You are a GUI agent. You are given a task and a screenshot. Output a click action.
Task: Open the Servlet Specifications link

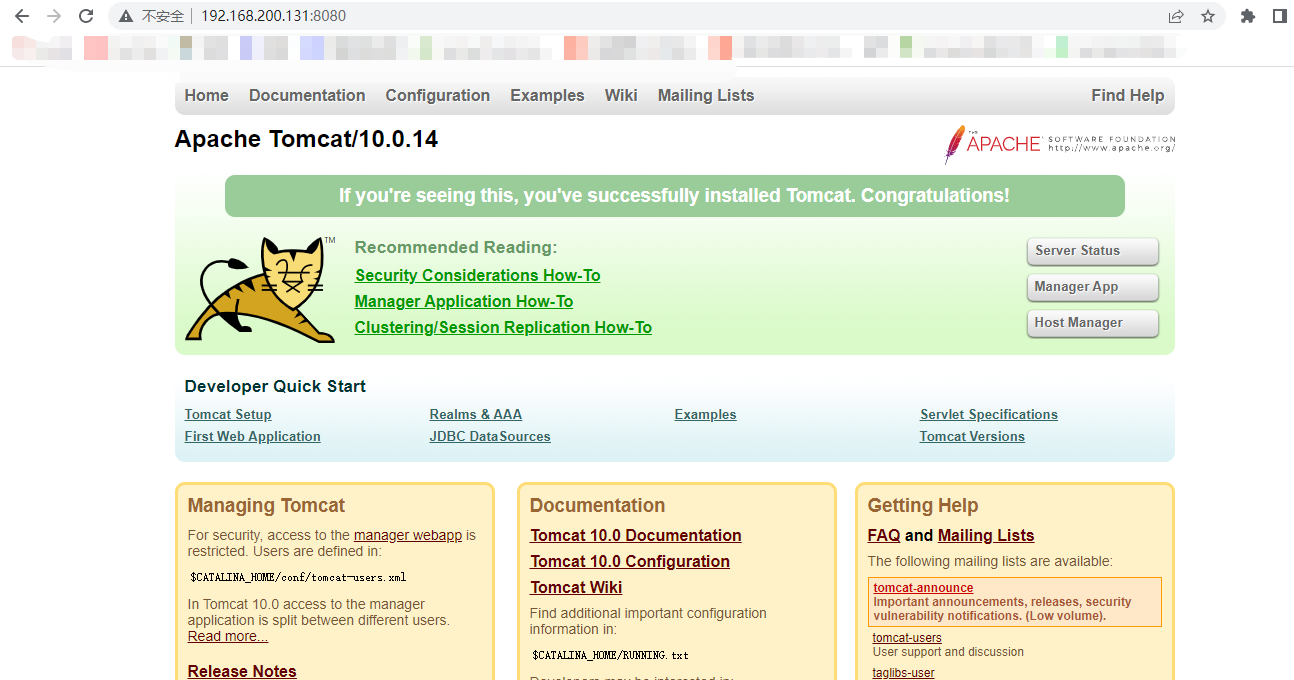pyautogui.click(x=989, y=415)
